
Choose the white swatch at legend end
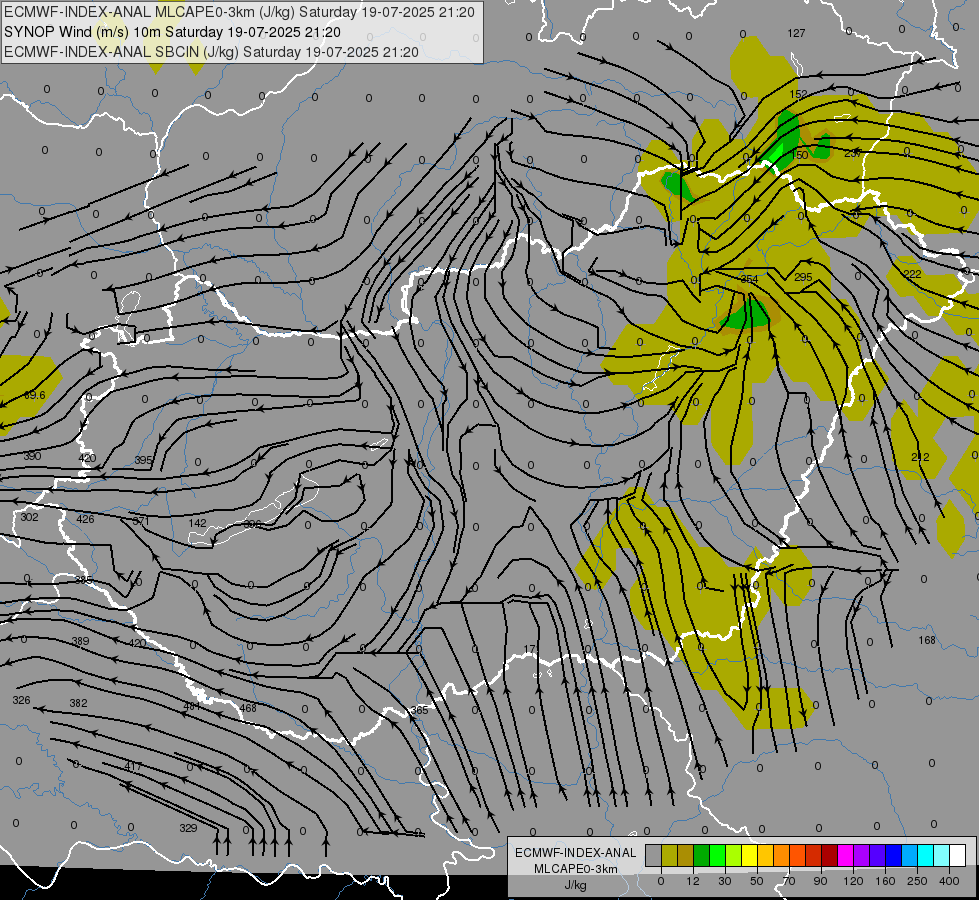958,855
